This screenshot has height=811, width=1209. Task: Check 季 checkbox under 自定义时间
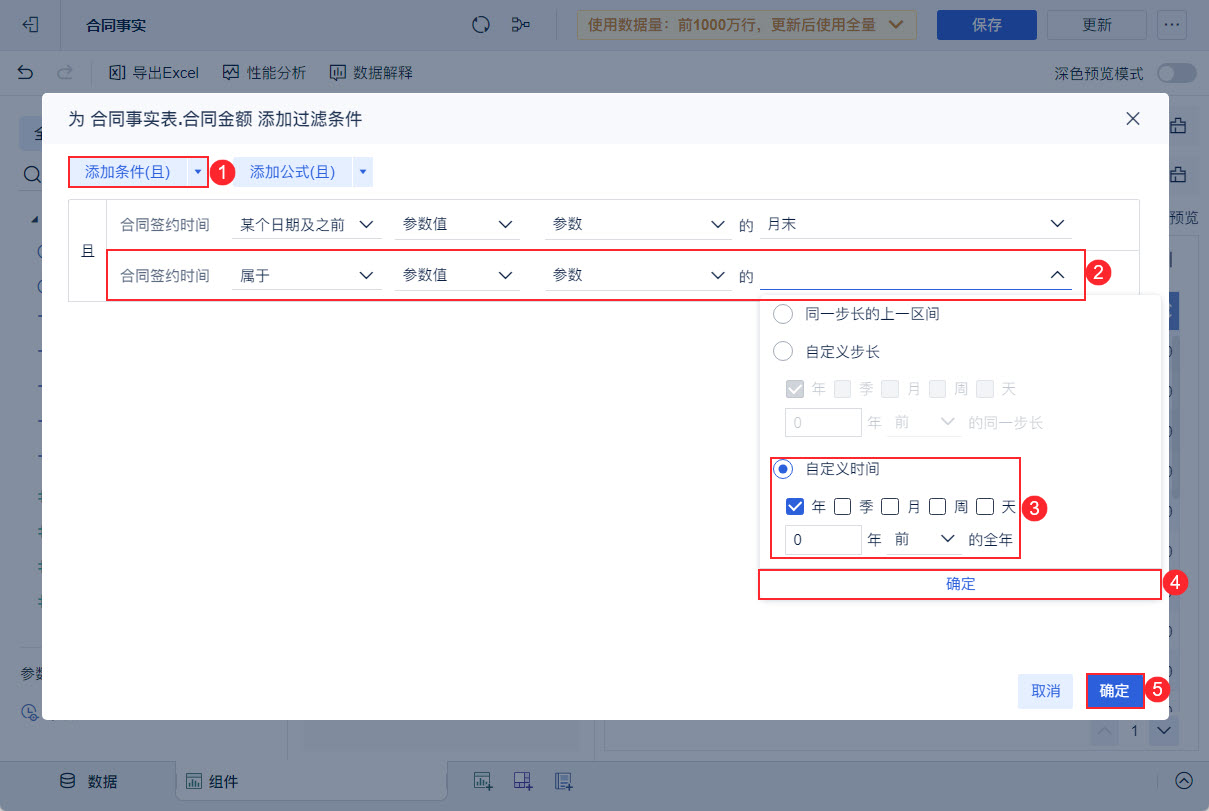842,506
